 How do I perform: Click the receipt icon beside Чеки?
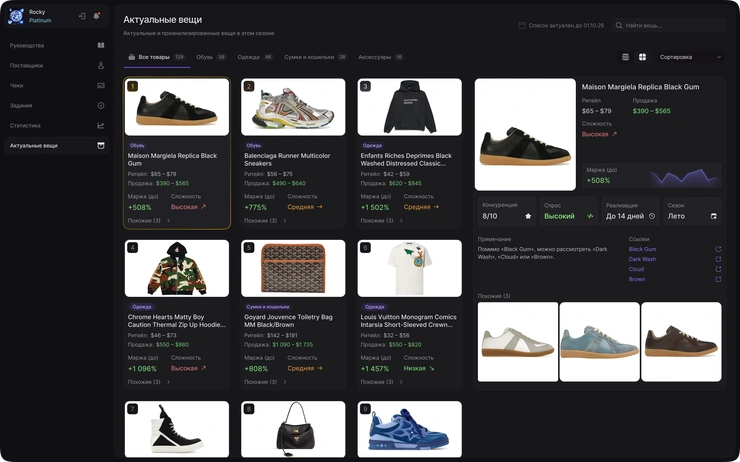click(x=101, y=85)
